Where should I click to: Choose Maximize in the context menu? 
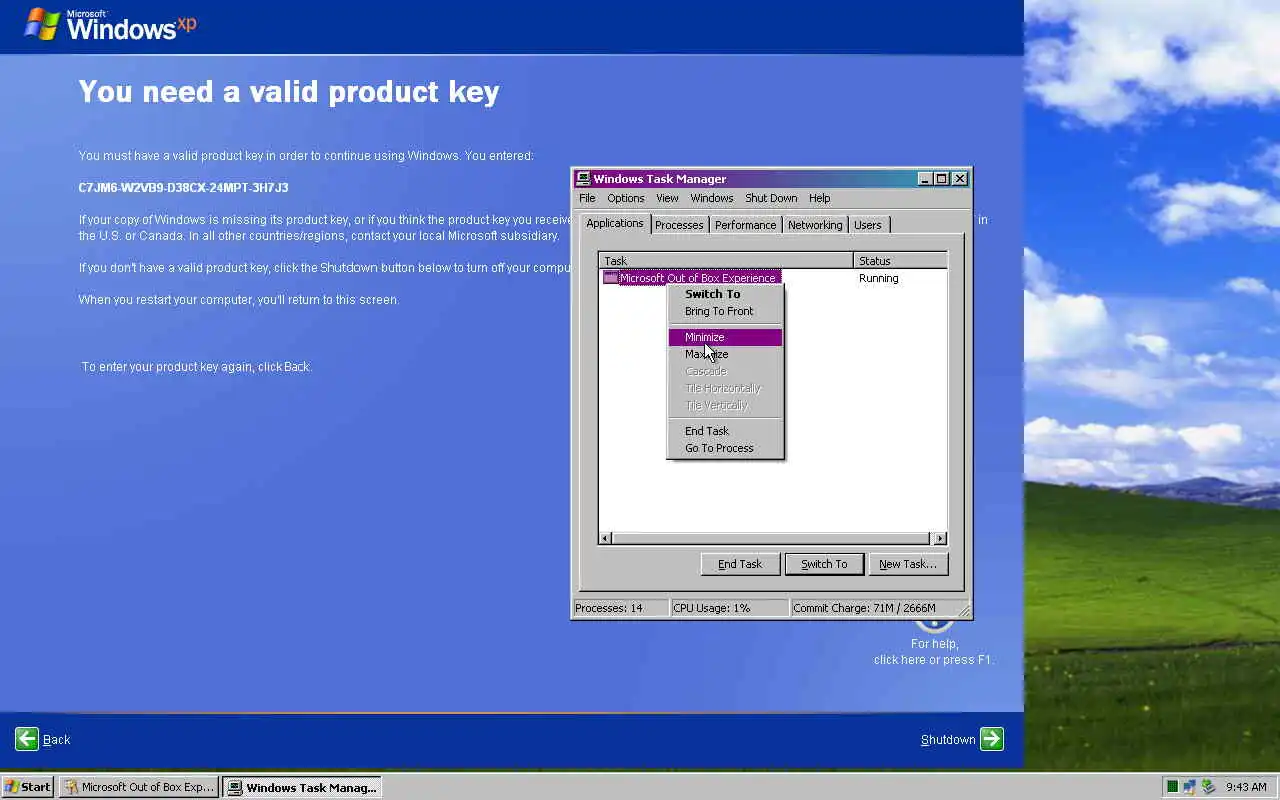click(725, 354)
